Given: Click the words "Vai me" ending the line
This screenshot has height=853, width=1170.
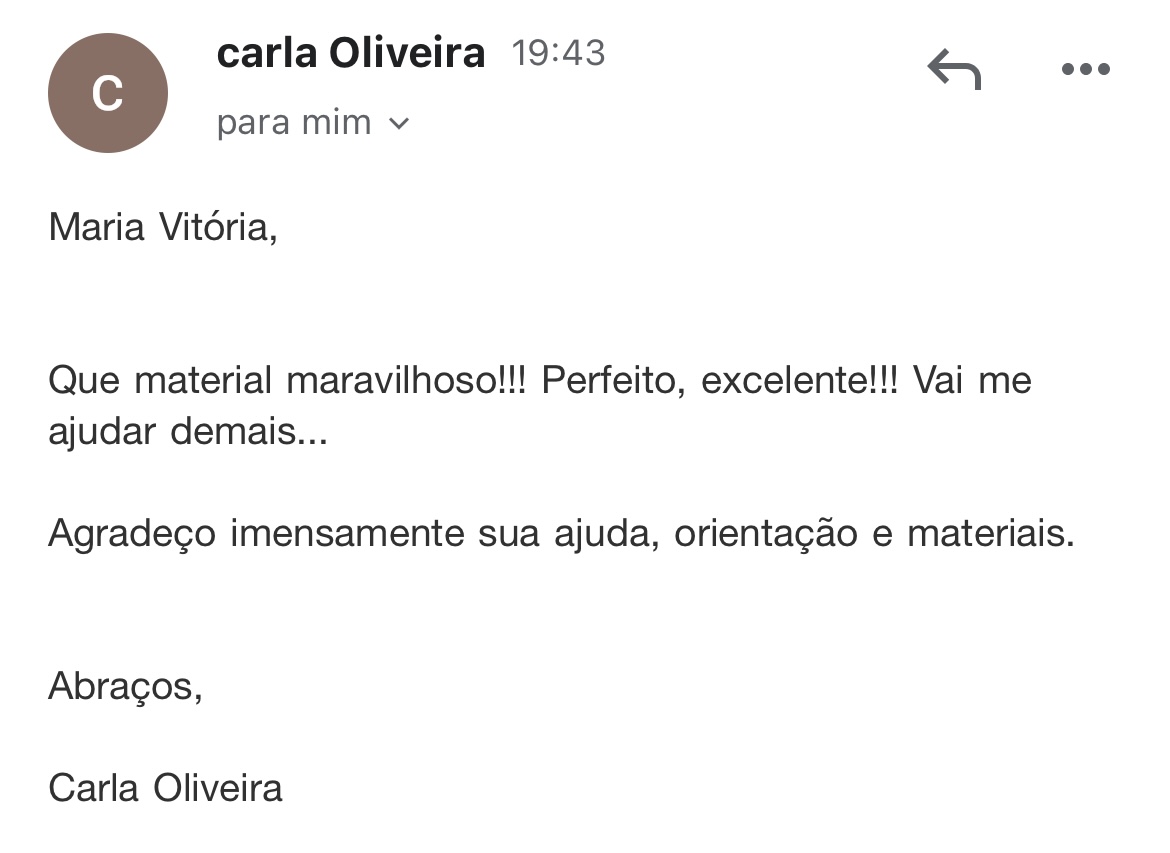Looking at the screenshot, I should pos(972,380).
